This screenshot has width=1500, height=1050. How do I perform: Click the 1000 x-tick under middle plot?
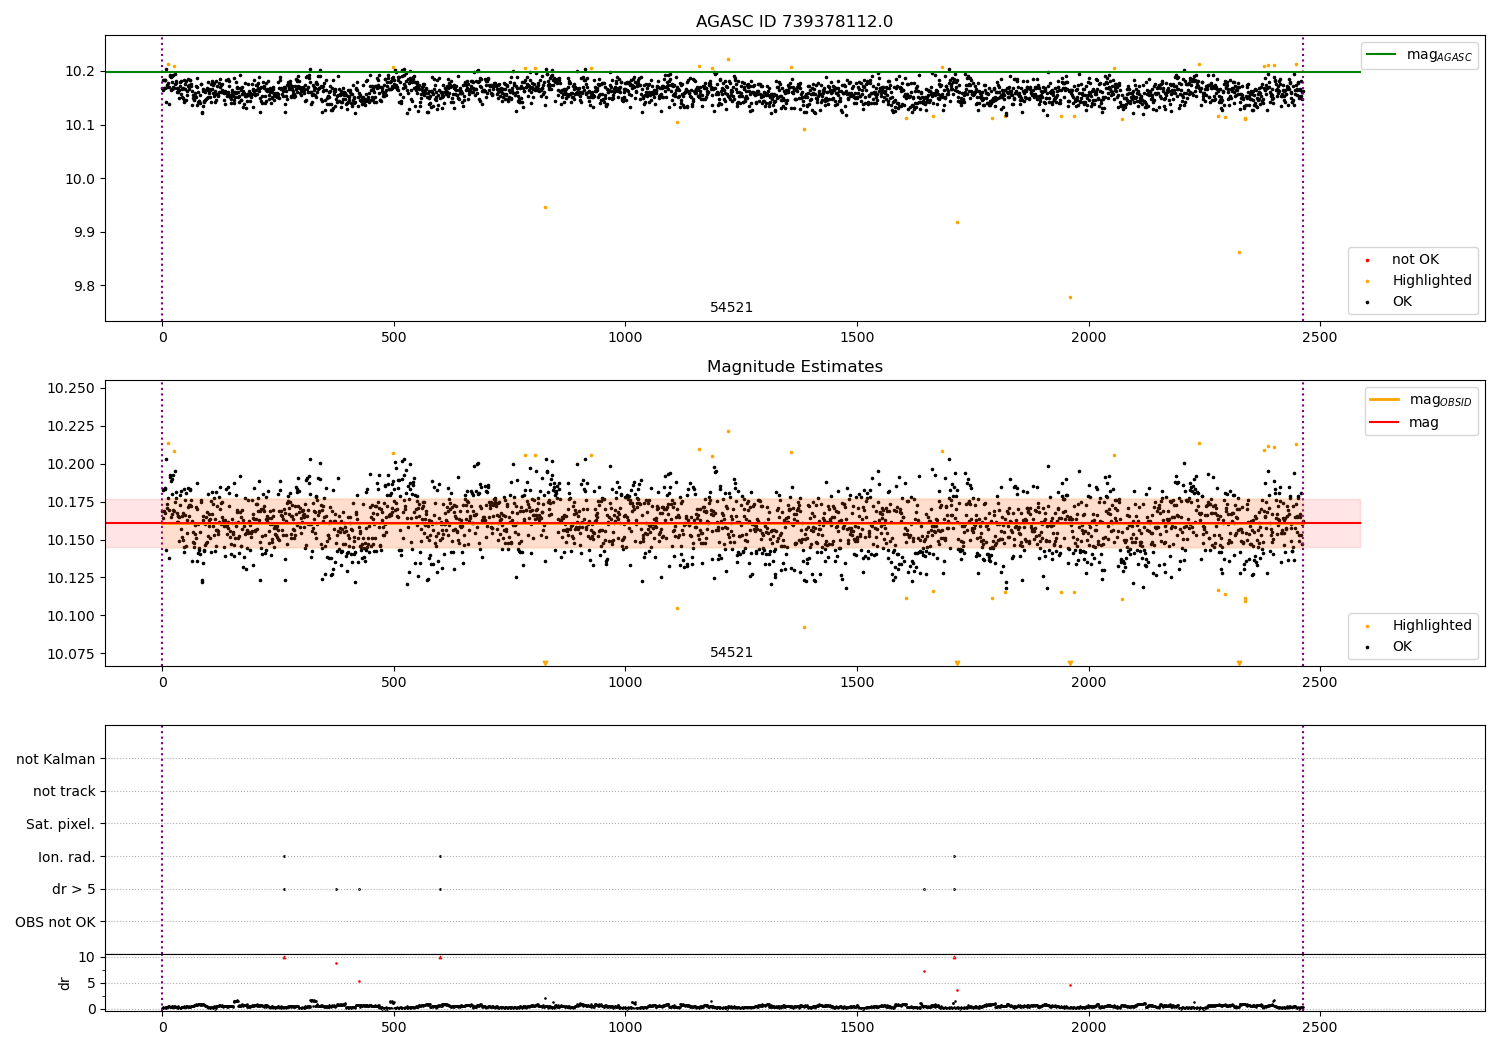click(x=625, y=683)
